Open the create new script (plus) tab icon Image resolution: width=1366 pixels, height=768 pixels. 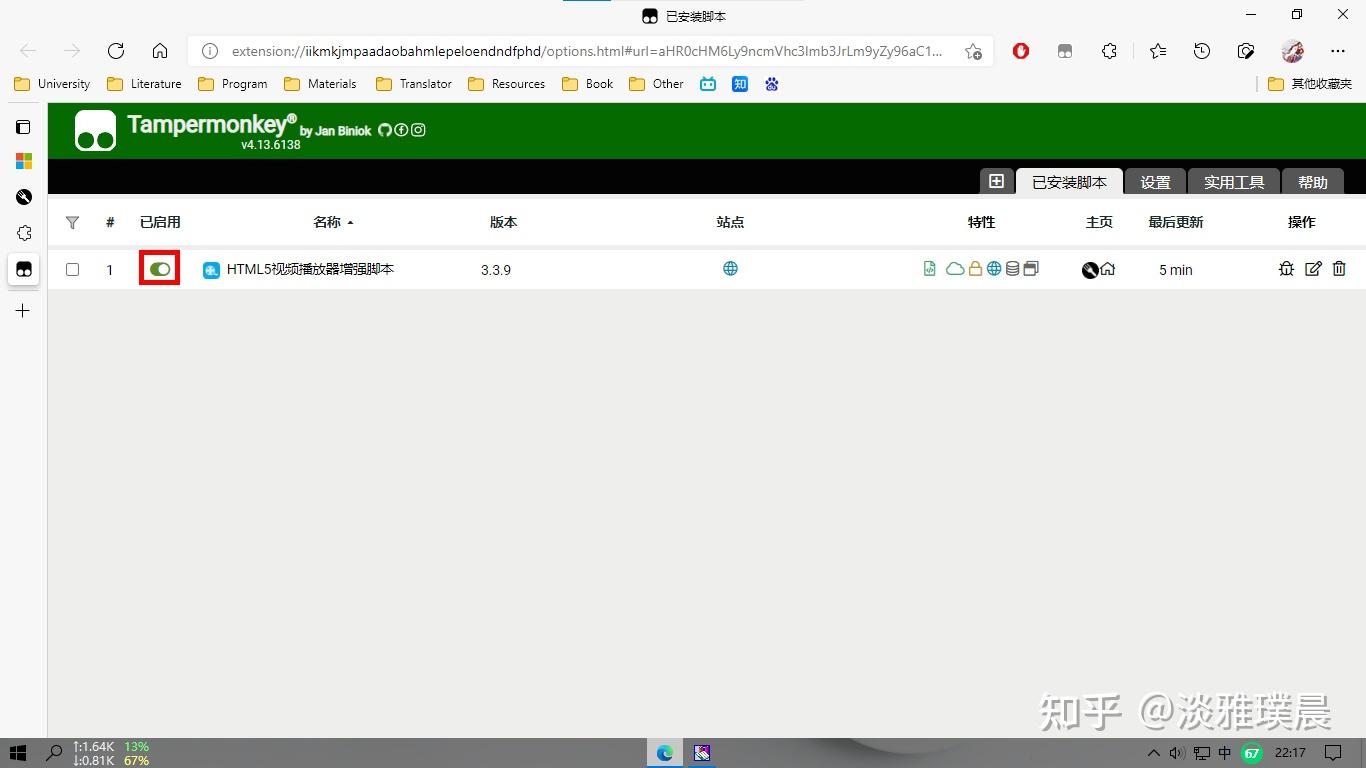point(996,181)
